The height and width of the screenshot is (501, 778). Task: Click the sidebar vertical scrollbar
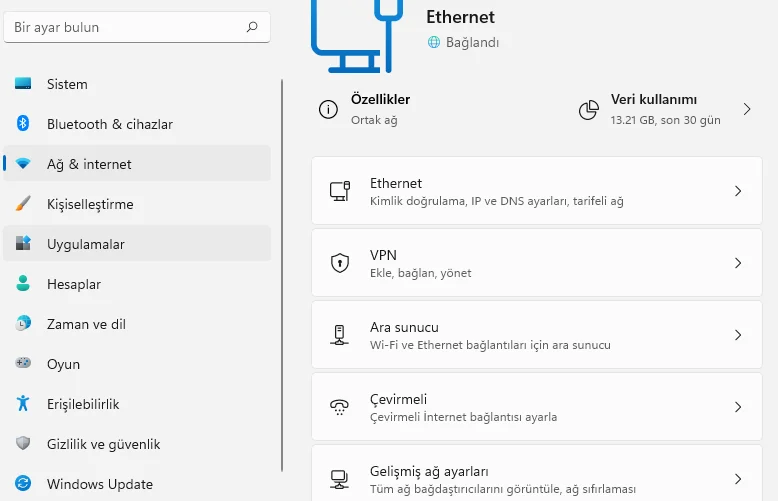point(282,275)
